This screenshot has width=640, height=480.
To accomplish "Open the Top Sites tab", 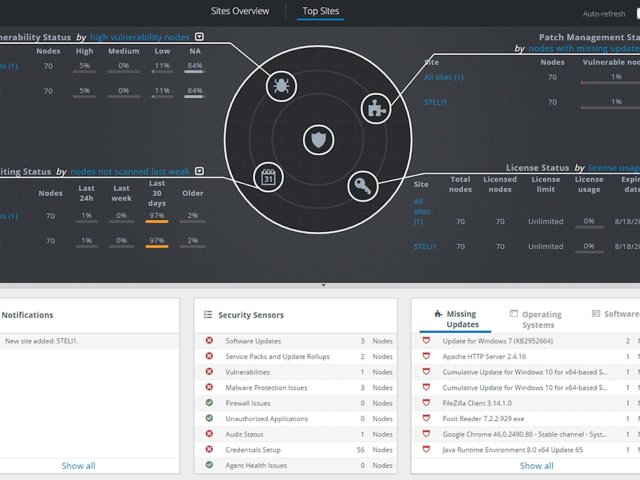I will pos(322,12).
